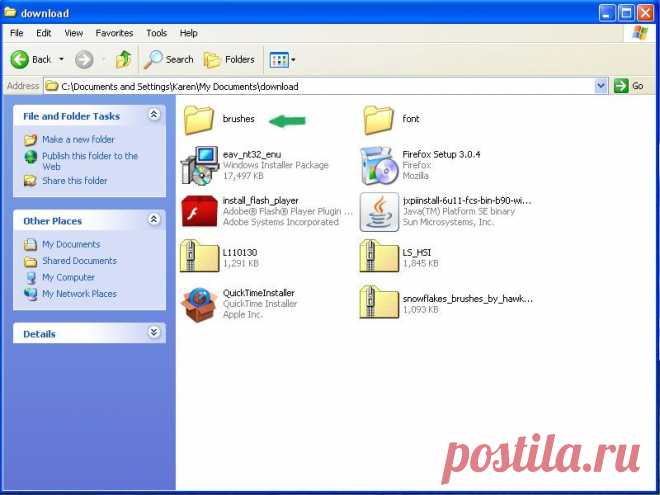Open the Tools menu

click(157, 33)
